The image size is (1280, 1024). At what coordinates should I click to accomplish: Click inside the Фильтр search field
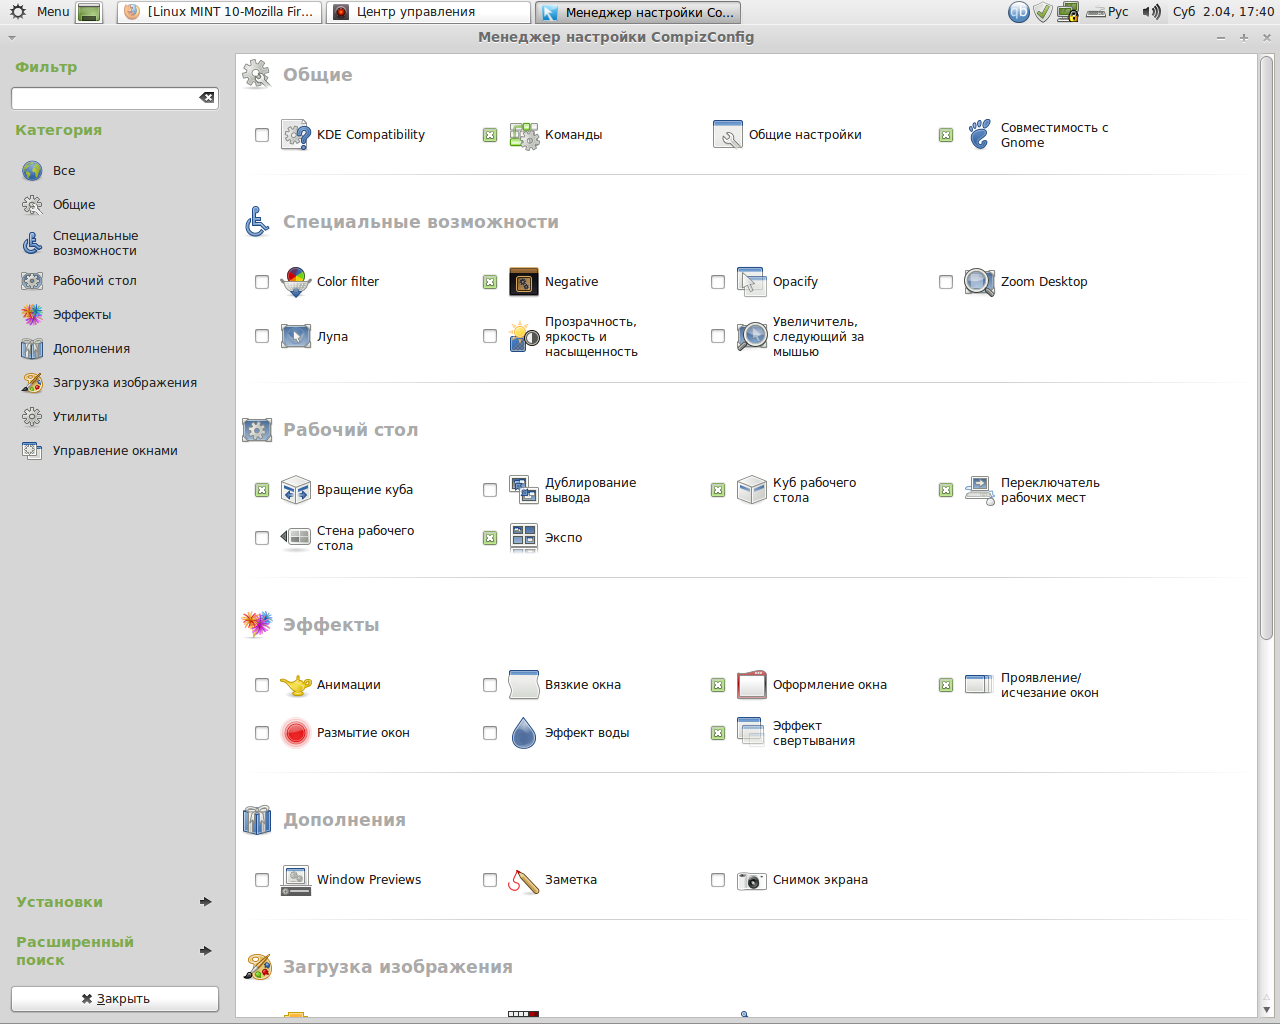(x=103, y=98)
